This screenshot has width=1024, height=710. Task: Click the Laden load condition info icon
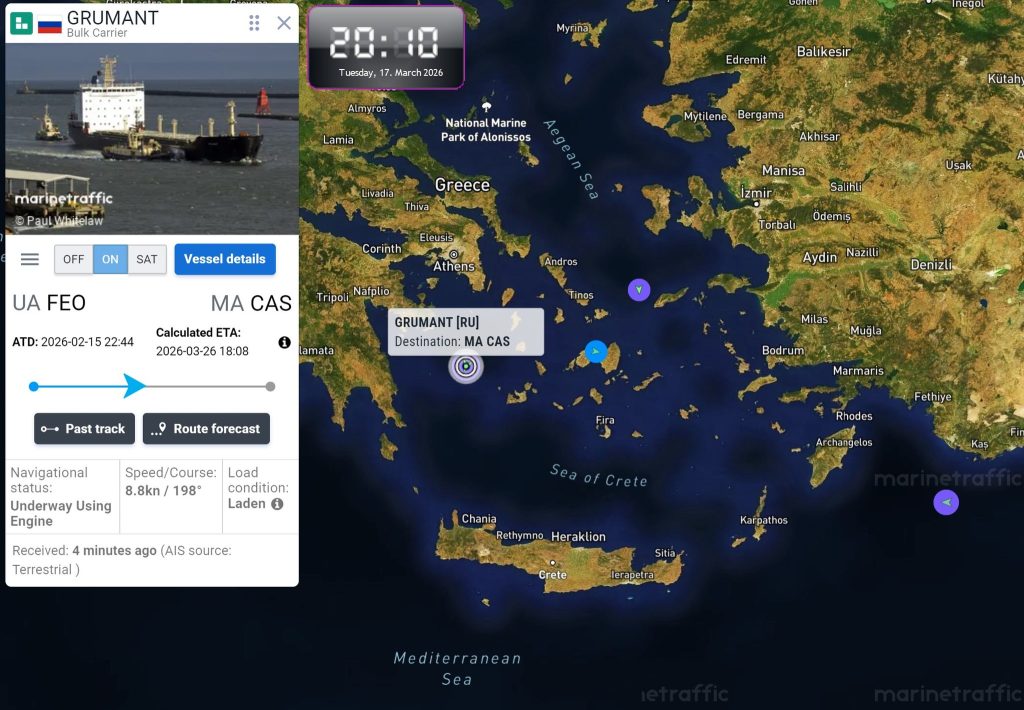278,504
